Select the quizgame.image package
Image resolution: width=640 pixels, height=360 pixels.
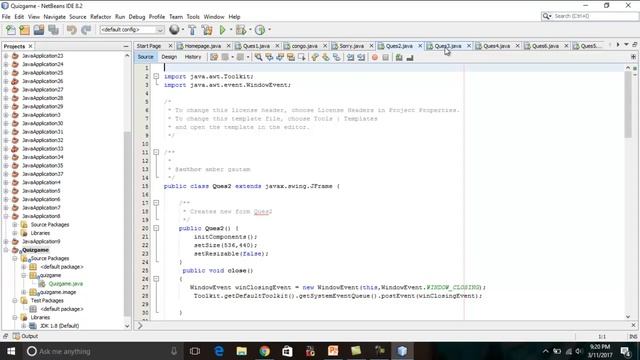pyautogui.click(x=57, y=292)
